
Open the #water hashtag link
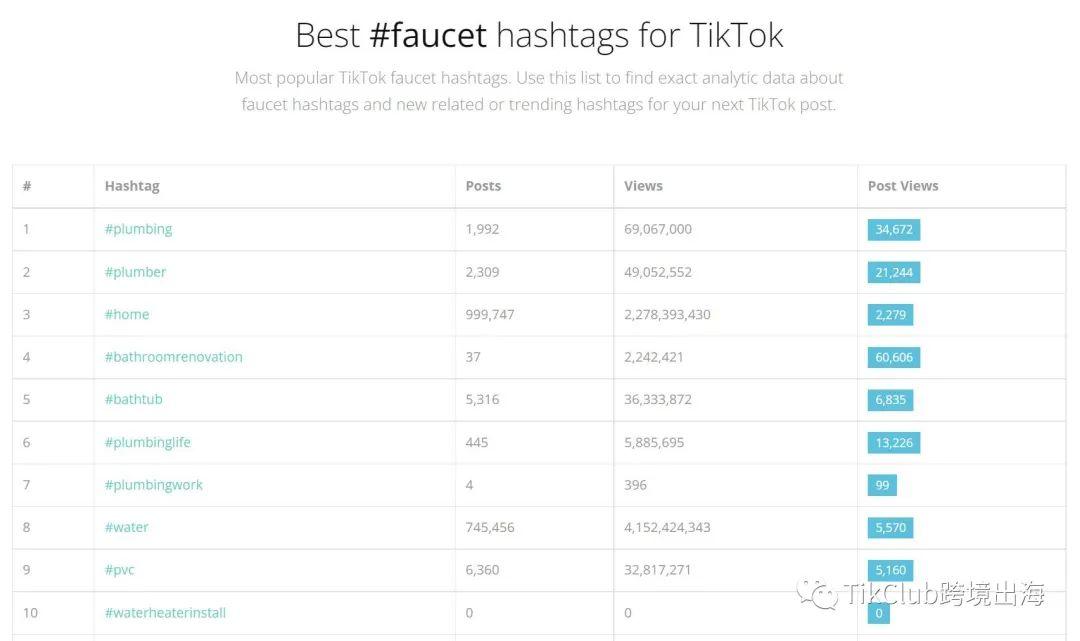127,527
